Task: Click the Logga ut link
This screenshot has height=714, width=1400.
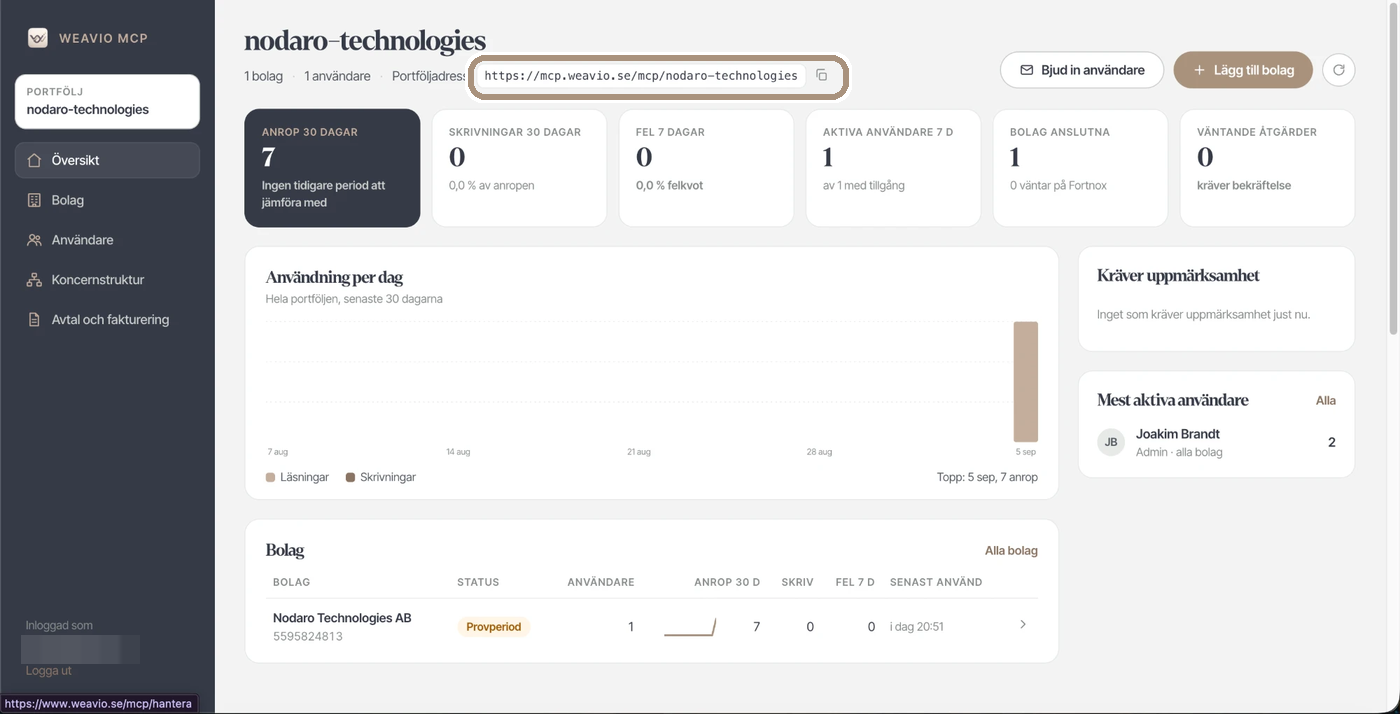Action: [x=49, y=671]
